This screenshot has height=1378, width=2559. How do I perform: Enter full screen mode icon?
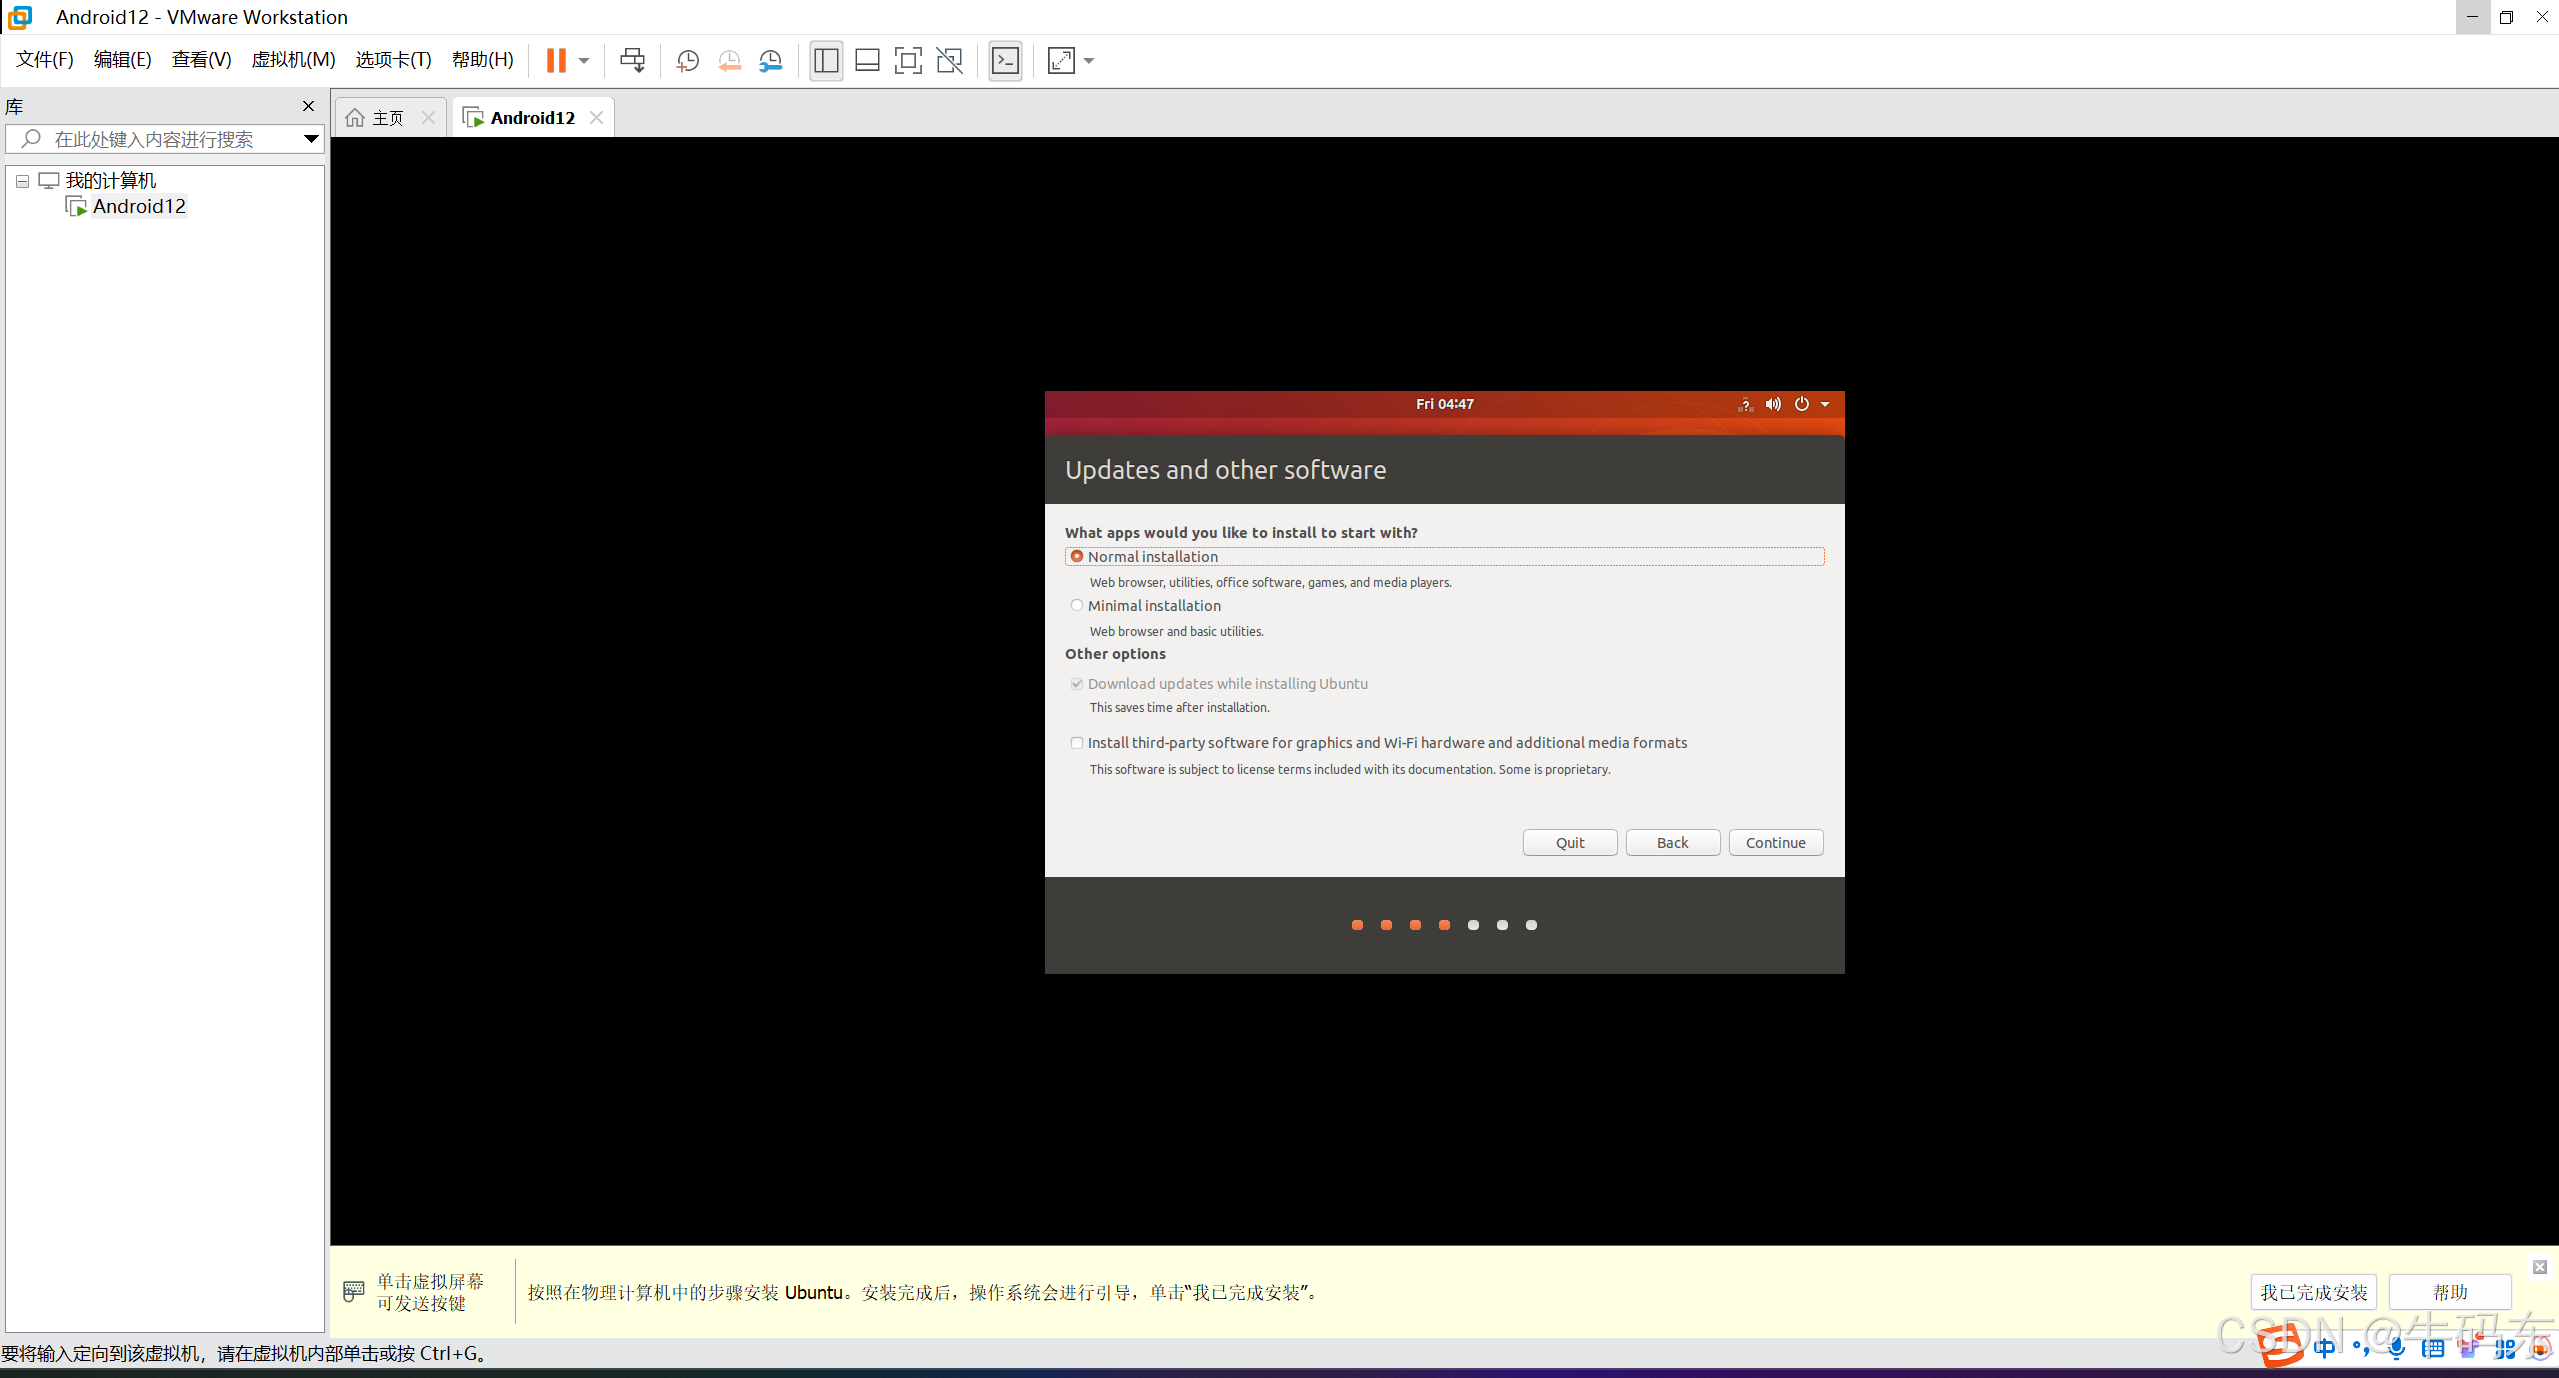pyautogui.click(x=907, y=60)
